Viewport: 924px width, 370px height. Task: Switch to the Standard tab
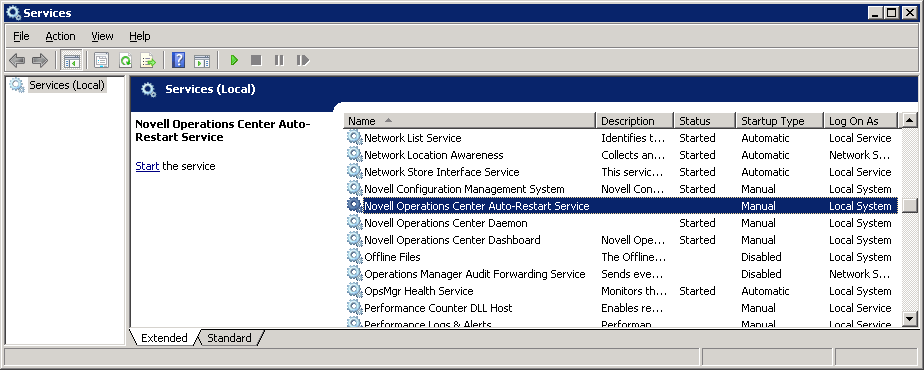pyautogui.click(x=229, y=338)
